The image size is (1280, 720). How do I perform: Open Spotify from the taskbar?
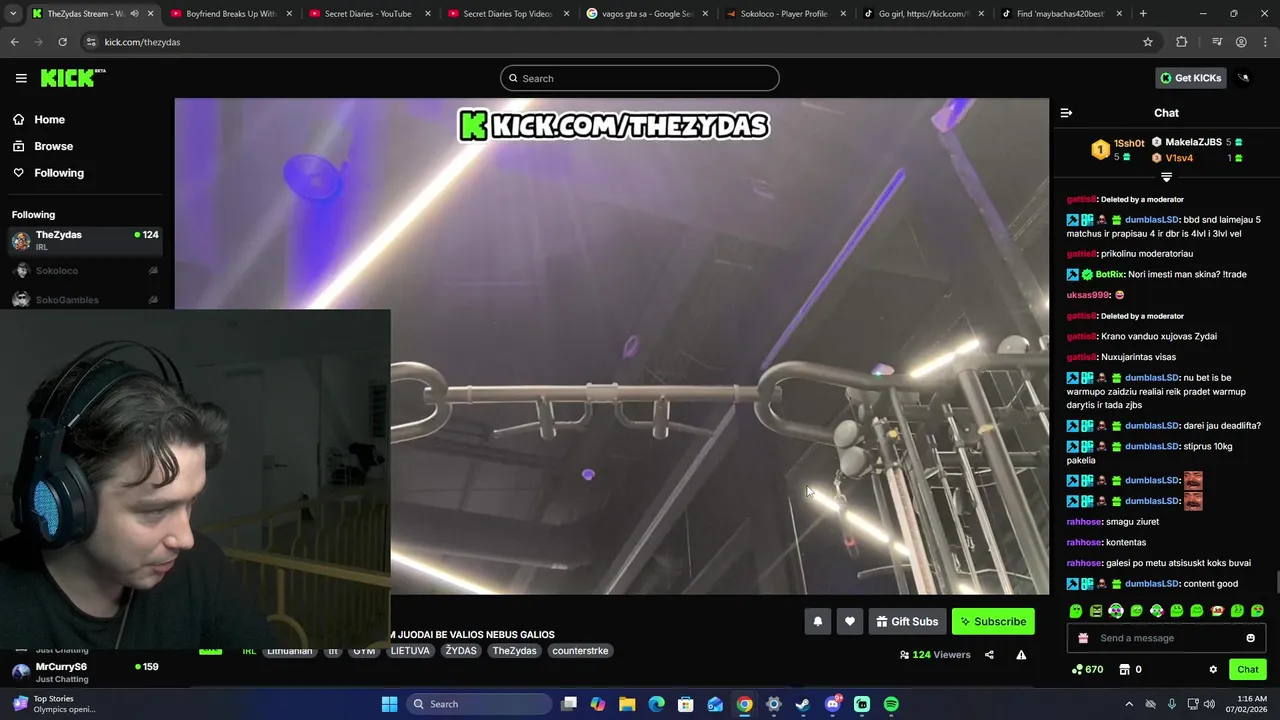[x=891, y=704]
